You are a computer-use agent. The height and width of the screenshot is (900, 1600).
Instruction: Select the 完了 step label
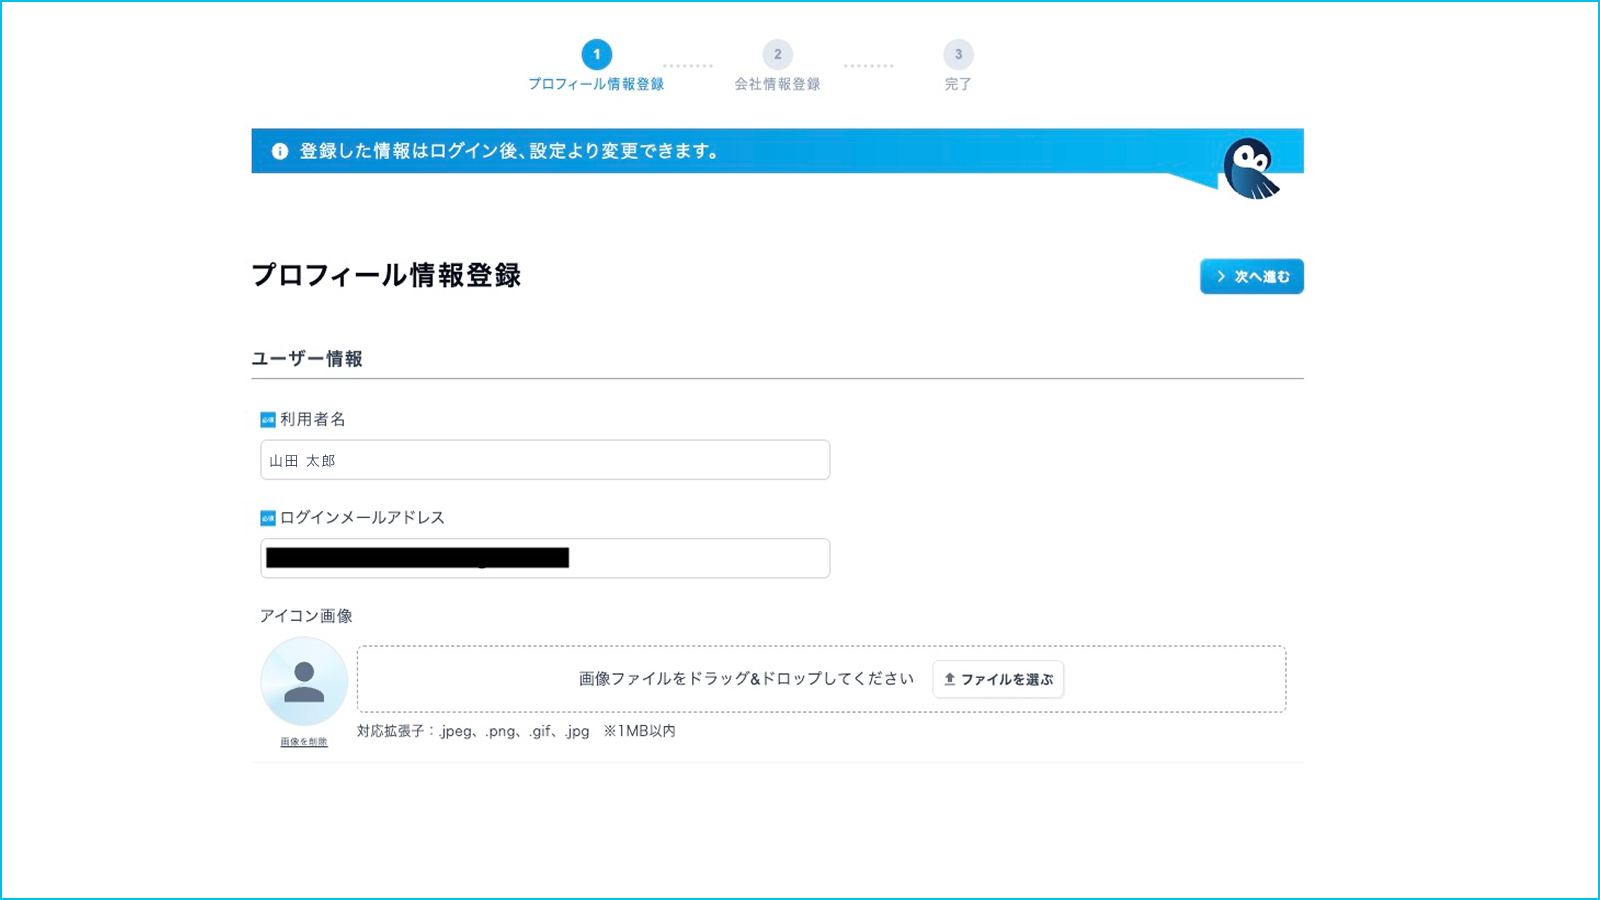(958, 84)
